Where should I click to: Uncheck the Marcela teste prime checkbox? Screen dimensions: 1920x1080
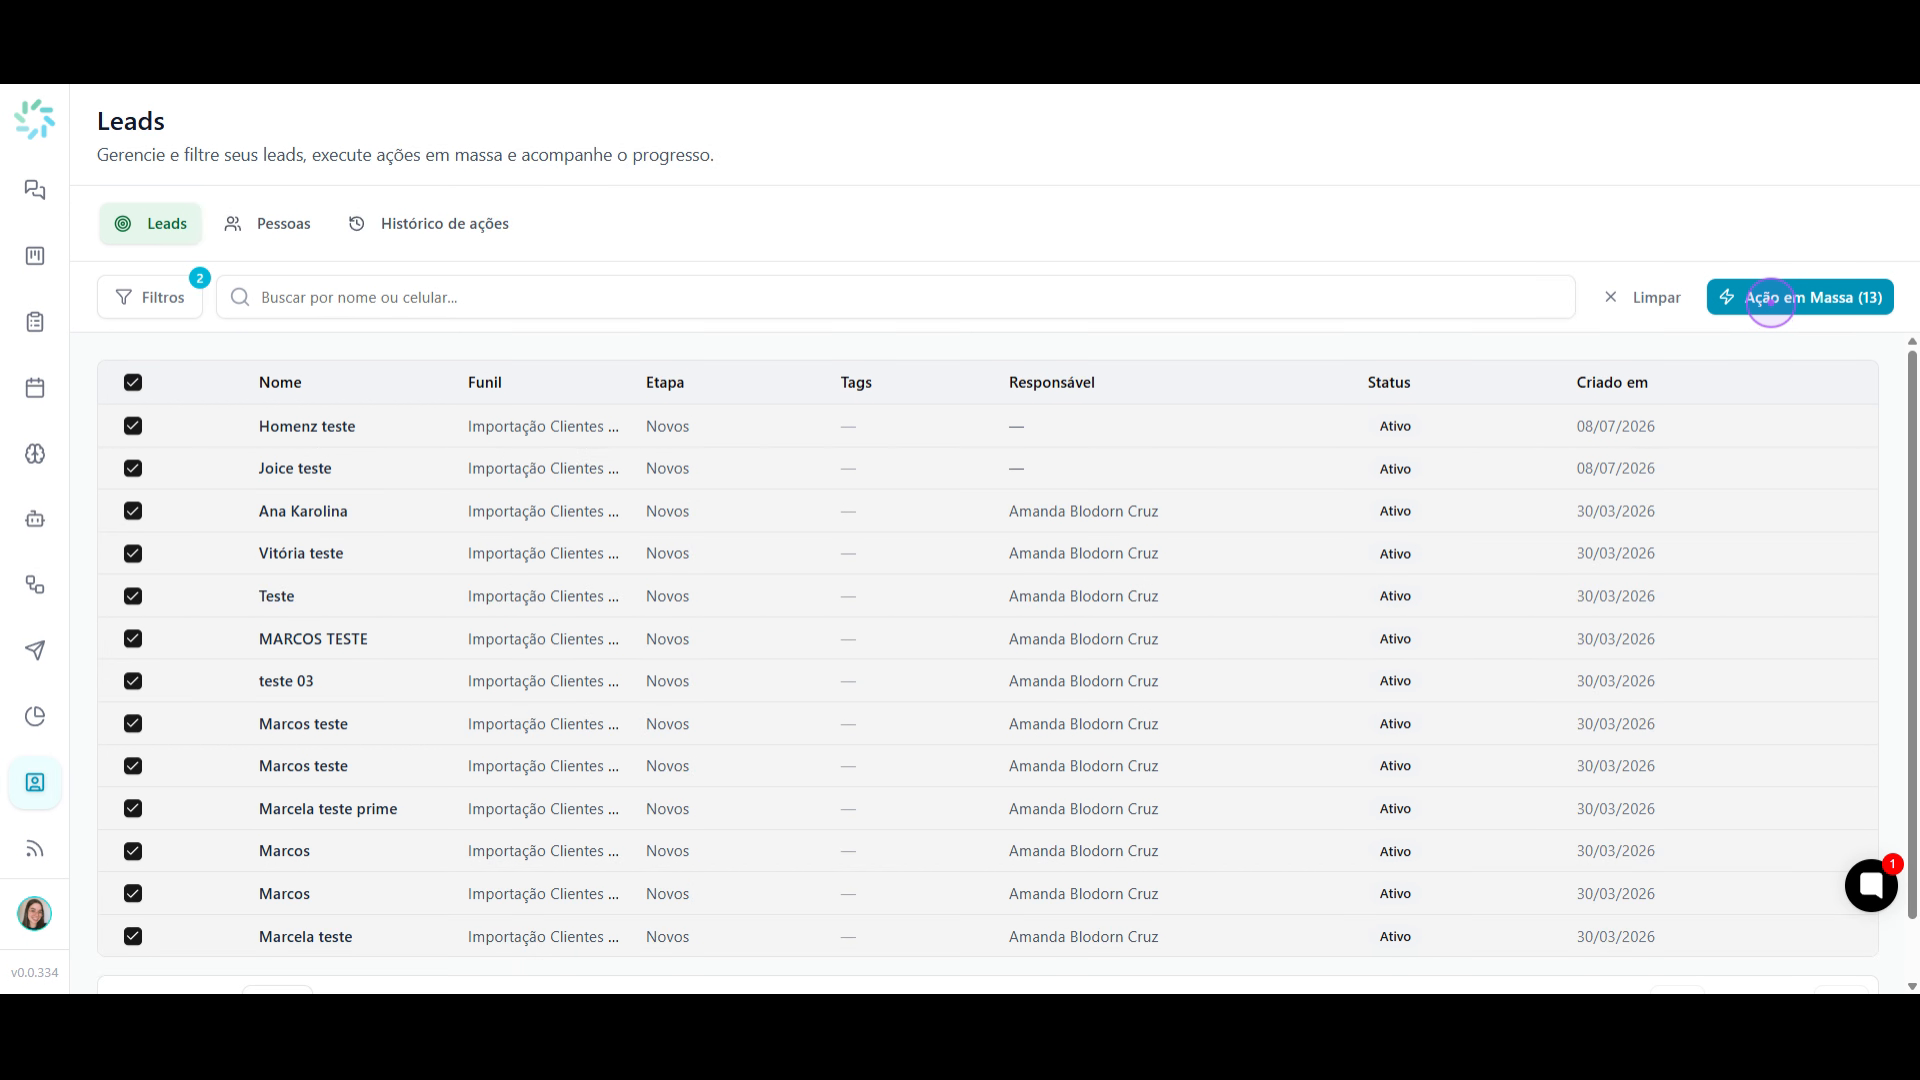click(133, 808)
